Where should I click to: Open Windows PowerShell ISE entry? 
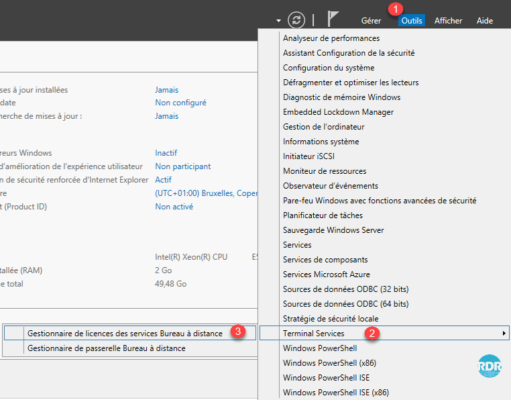pyautogui.click(x=326, y=378)
